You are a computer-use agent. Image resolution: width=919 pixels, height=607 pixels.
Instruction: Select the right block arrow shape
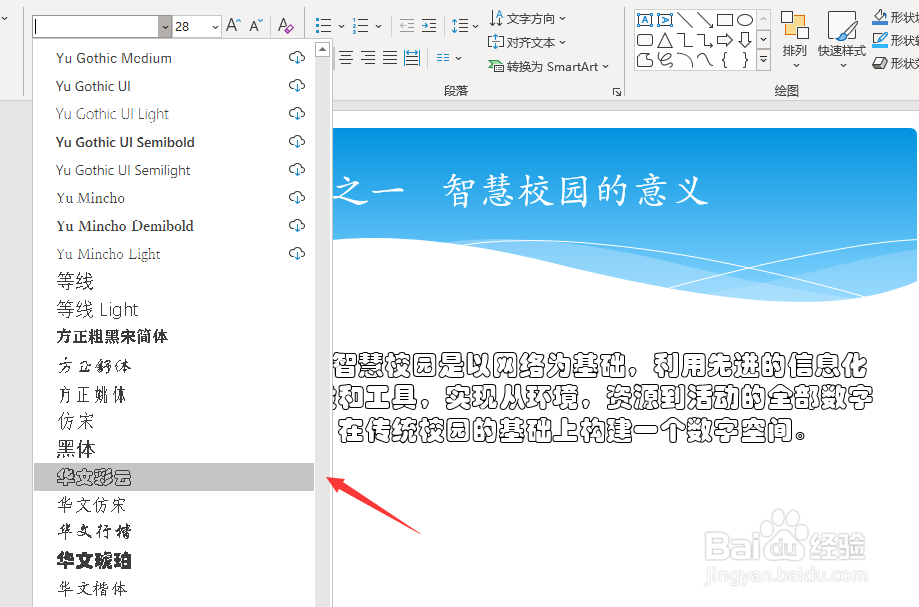[725, 40]
